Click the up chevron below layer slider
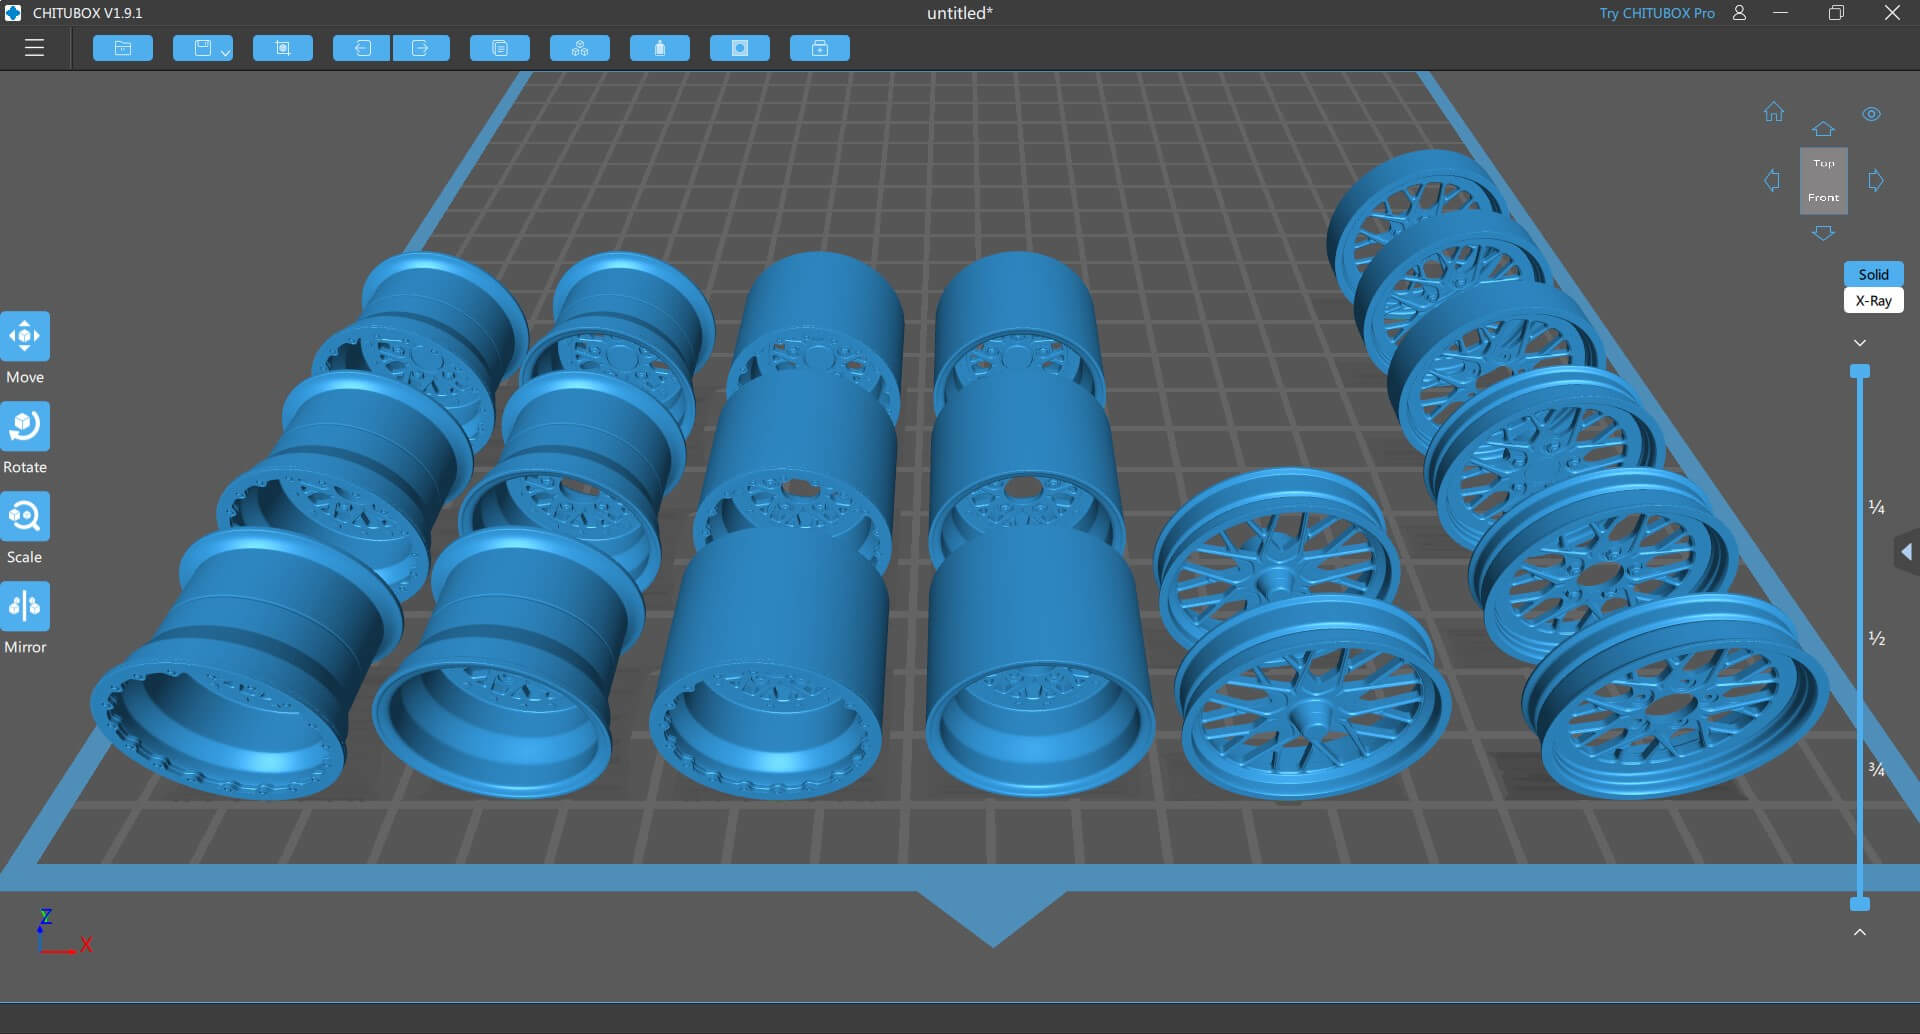1920x1034 pixels. coord(1860,932)
